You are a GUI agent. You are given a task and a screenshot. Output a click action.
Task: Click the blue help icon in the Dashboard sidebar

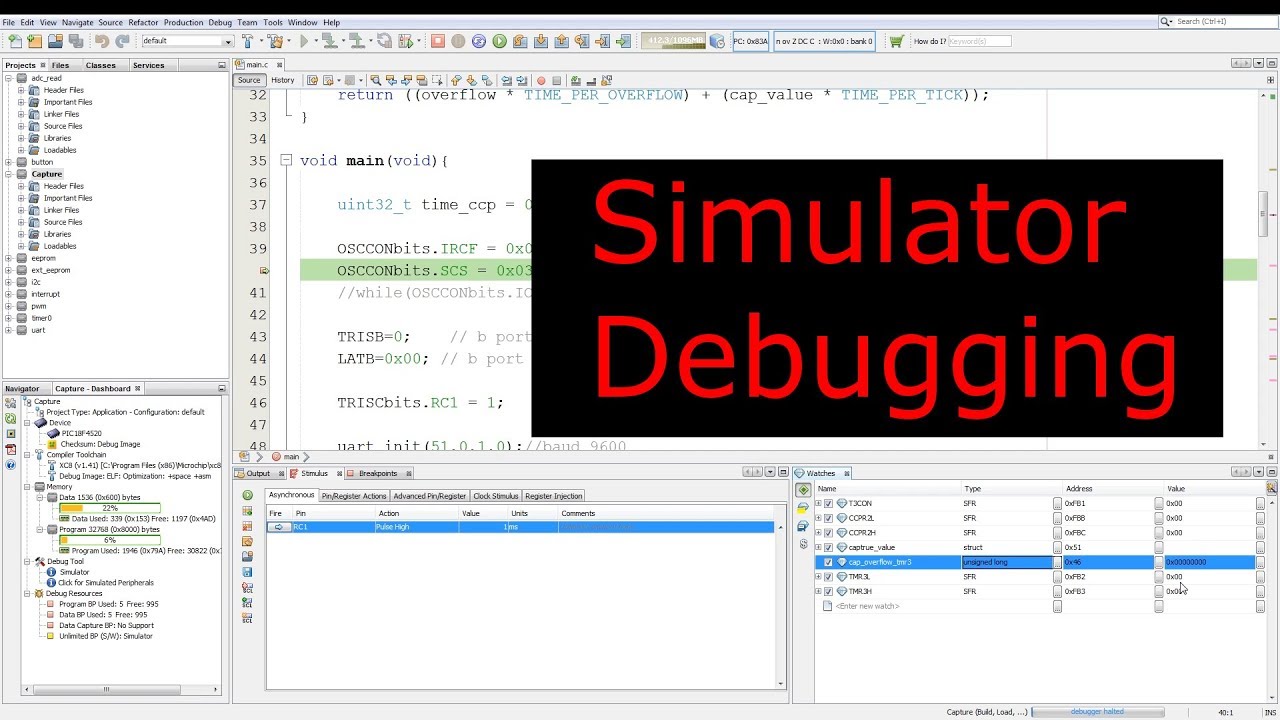(x=10, y=465)
